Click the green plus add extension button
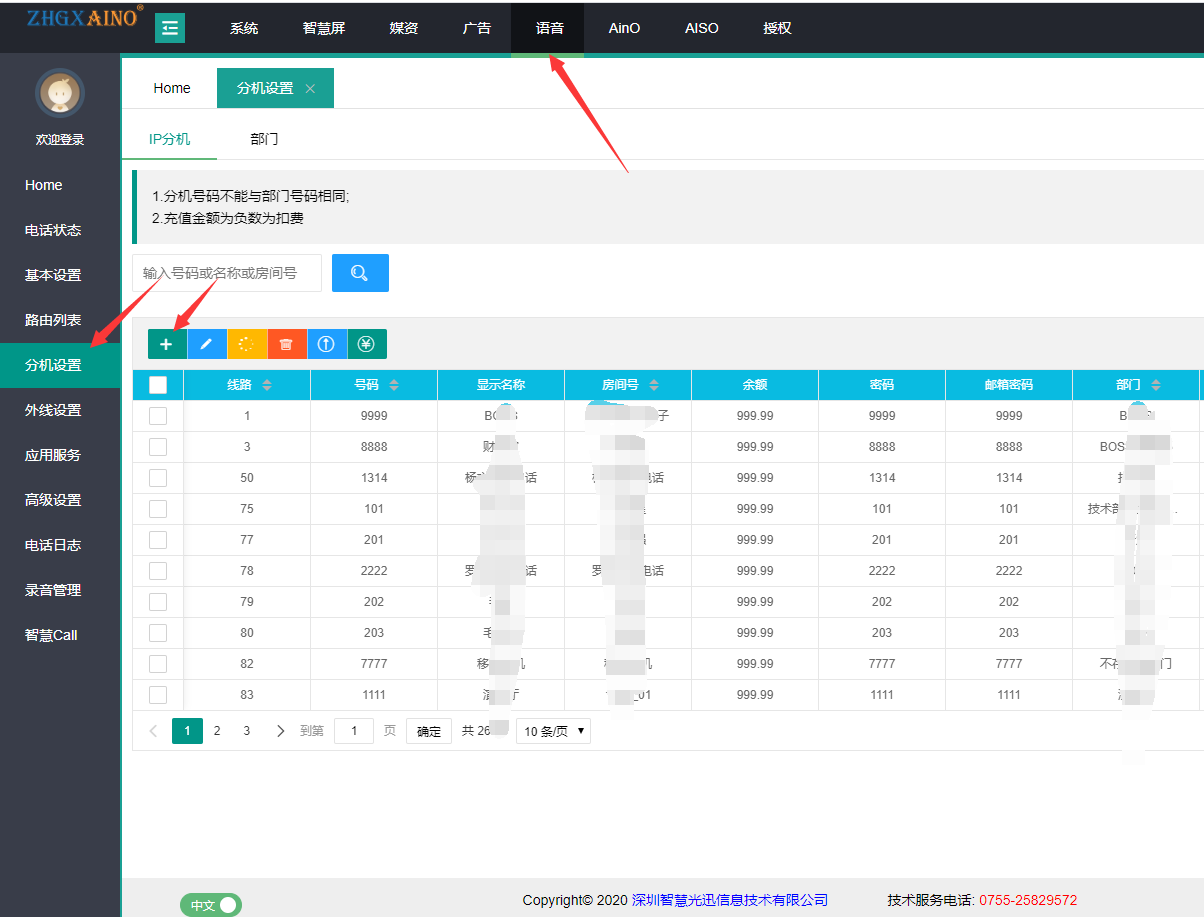Viewport: 1204px width, 917px height. point(167,344)
